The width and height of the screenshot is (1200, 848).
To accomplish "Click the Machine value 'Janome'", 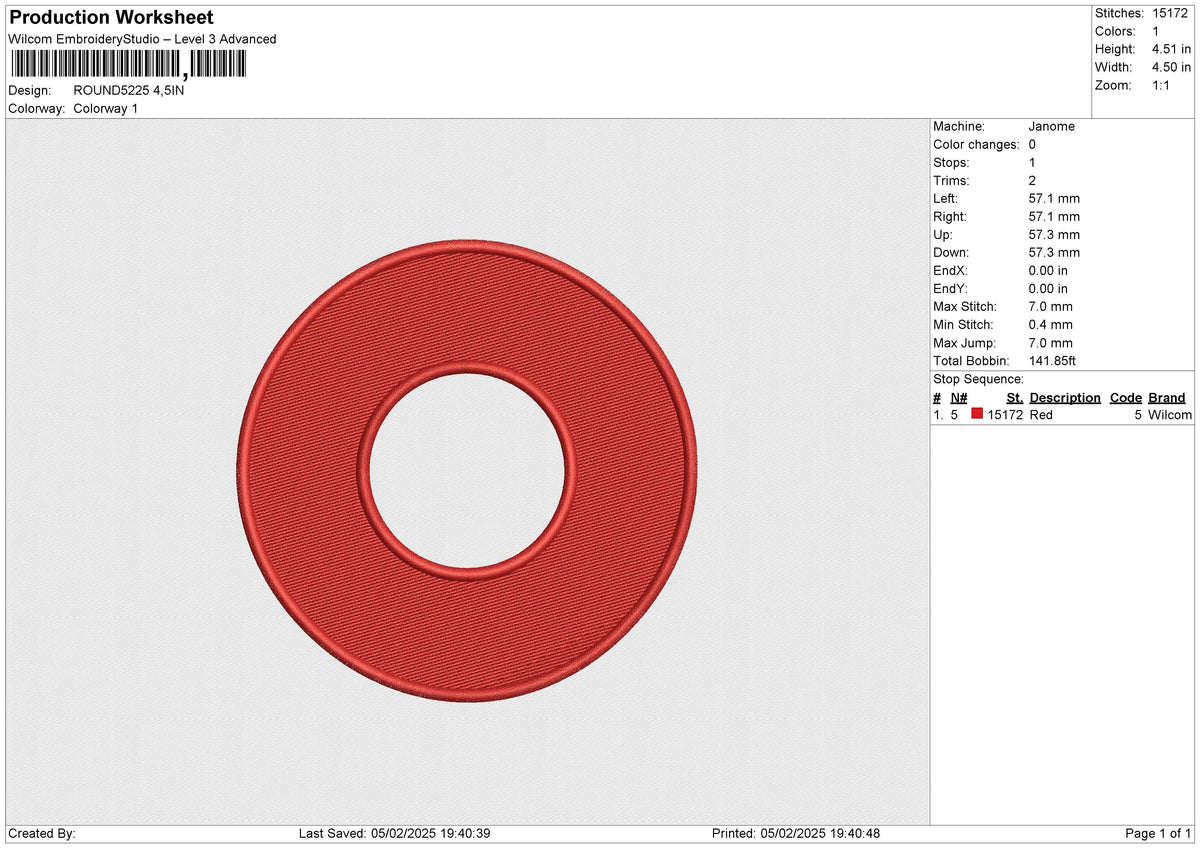I will click(x=1052, y=126).
